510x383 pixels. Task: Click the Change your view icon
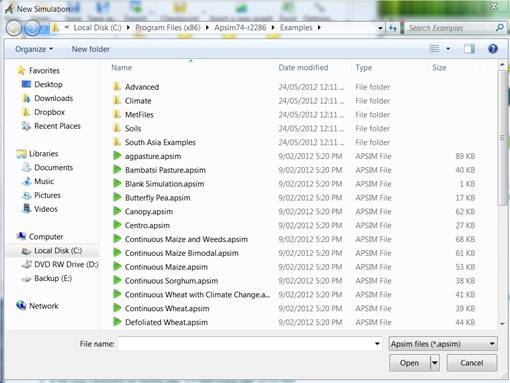[434, 49]
